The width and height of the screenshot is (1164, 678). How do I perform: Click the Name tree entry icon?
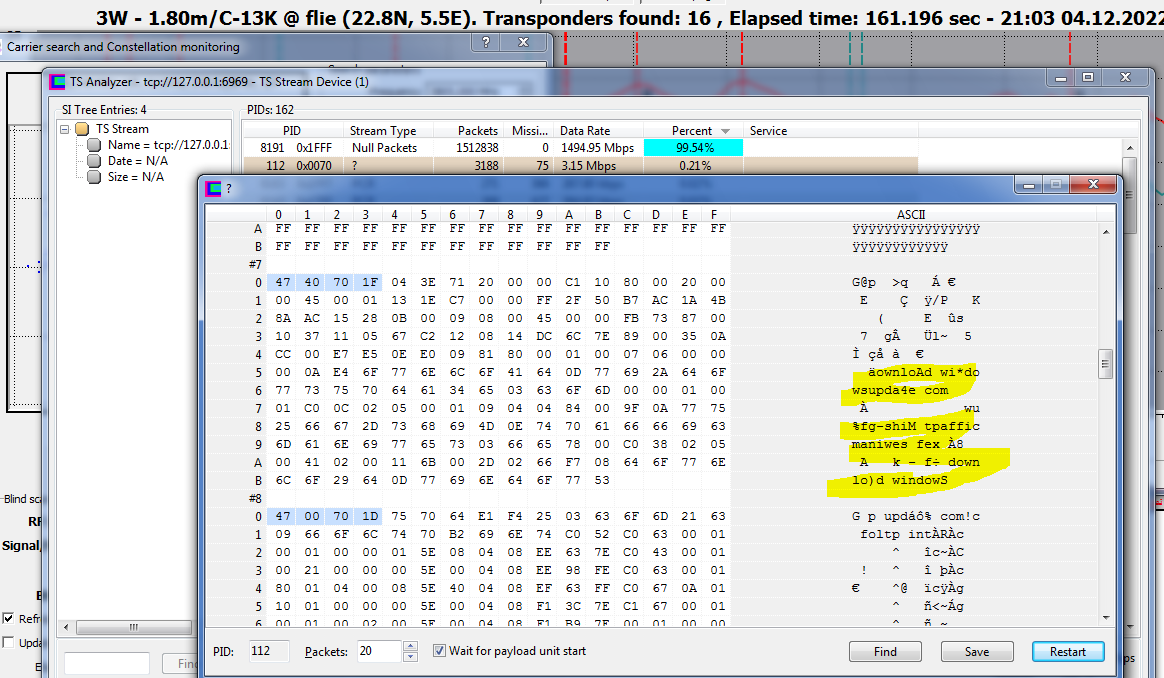(94, 145)
